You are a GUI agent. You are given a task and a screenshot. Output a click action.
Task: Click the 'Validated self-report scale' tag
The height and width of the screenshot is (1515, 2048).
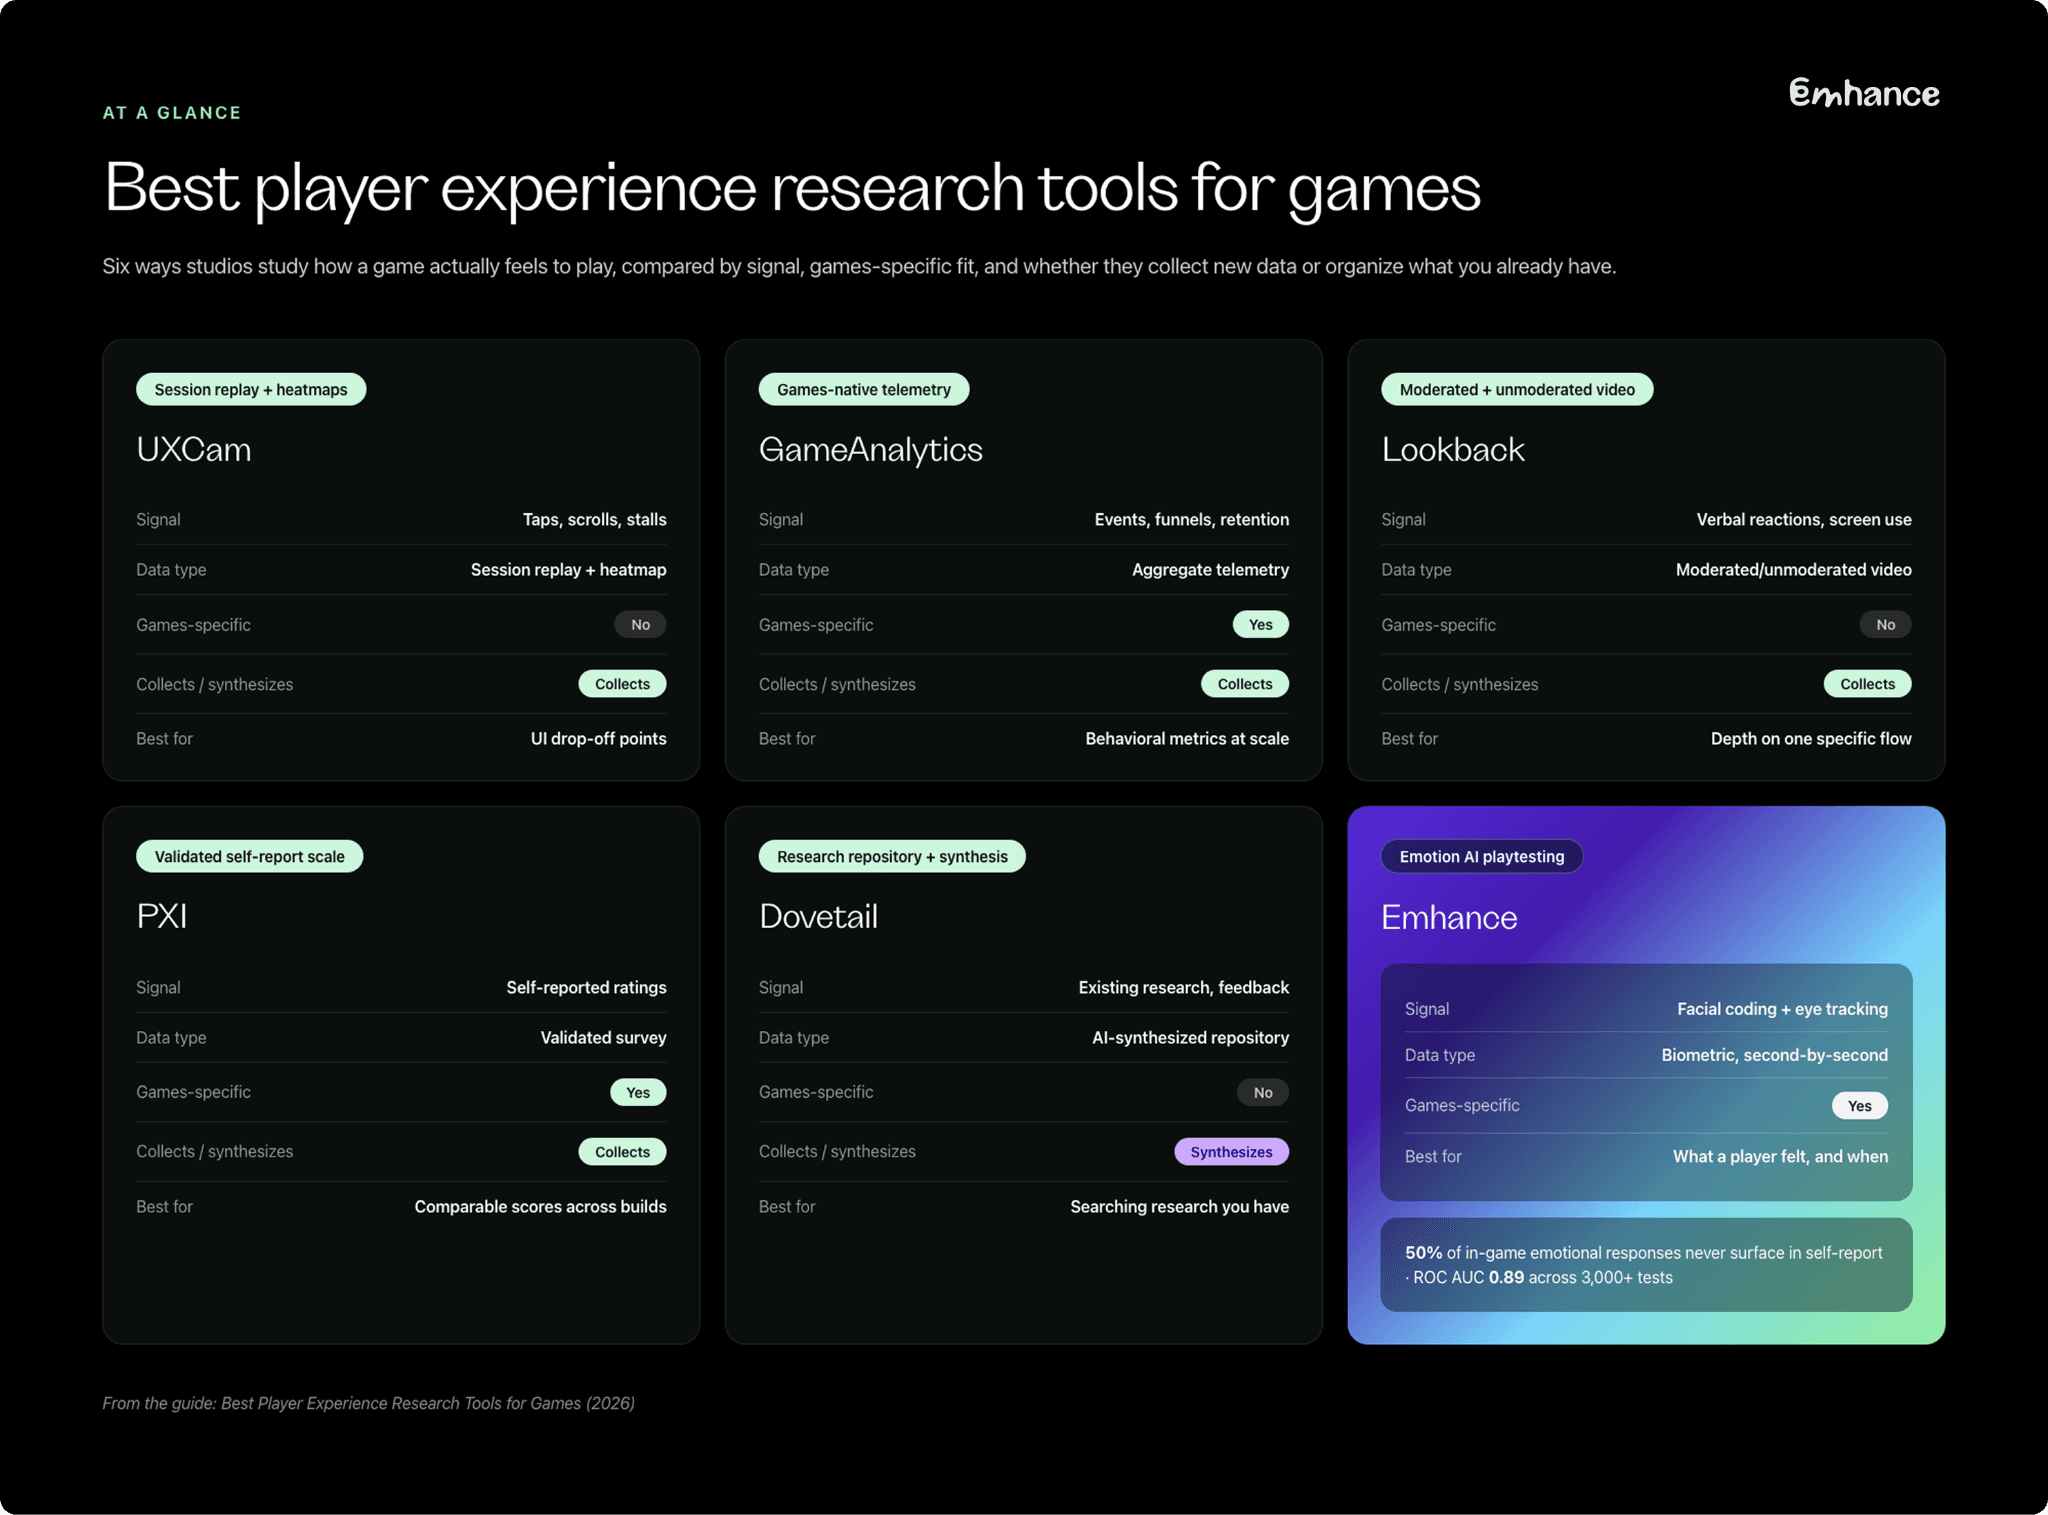249,856
